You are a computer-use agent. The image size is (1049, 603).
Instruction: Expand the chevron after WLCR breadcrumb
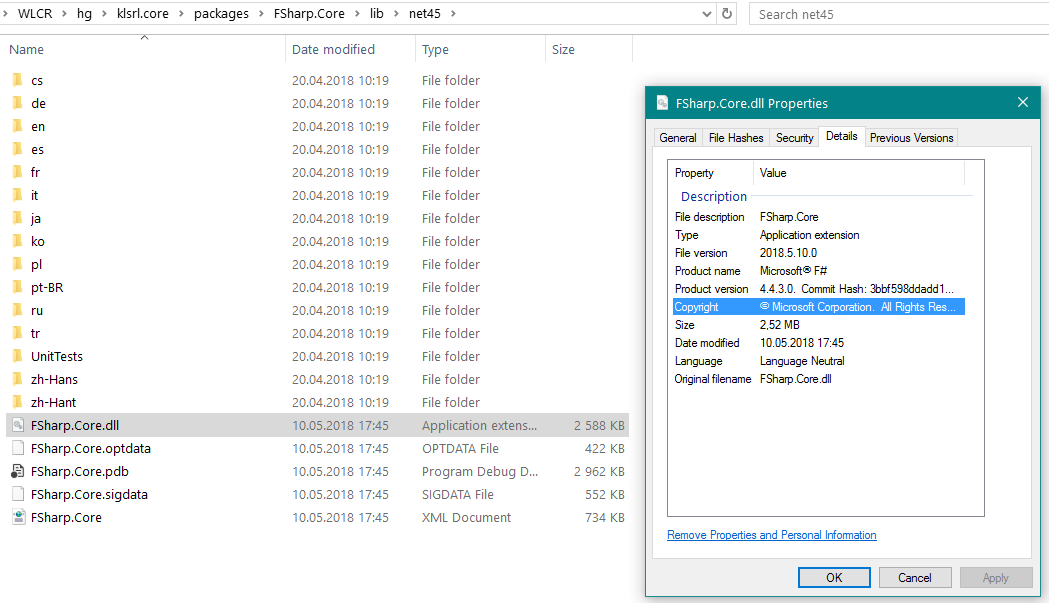coord(64,13)
